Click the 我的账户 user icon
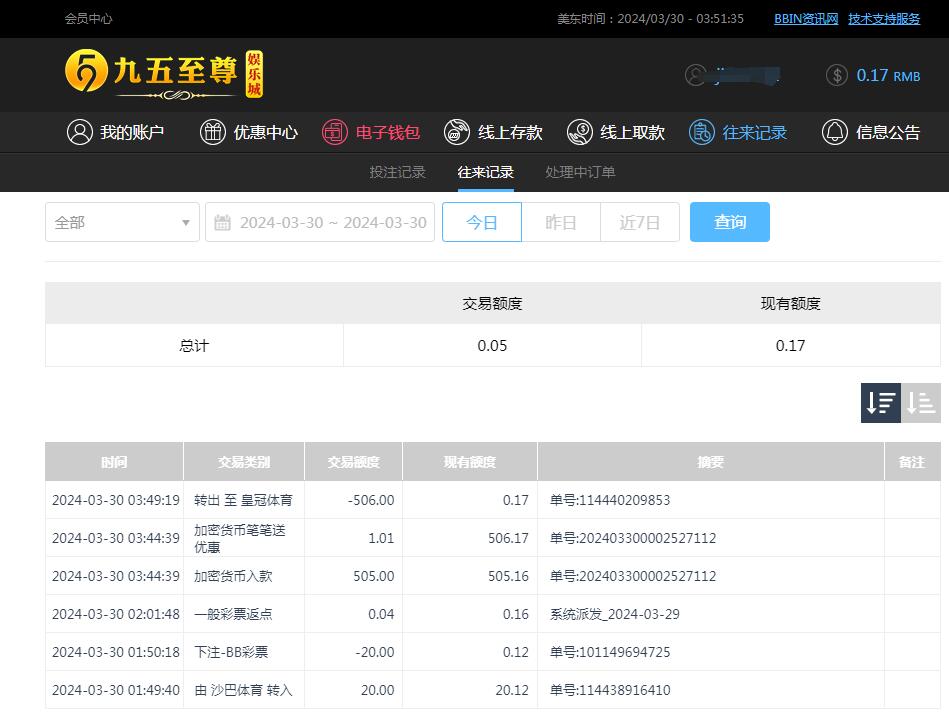The height and width of the screenshot is (719, 949). click(80, 132)
